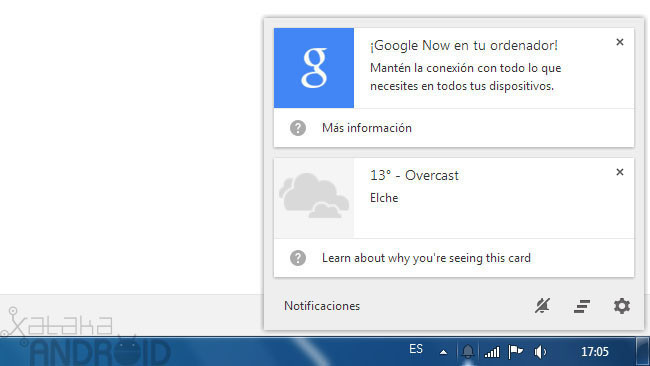Open the network signal icon in tray
The height and width of the screenshot is (366, 650).
492,352
